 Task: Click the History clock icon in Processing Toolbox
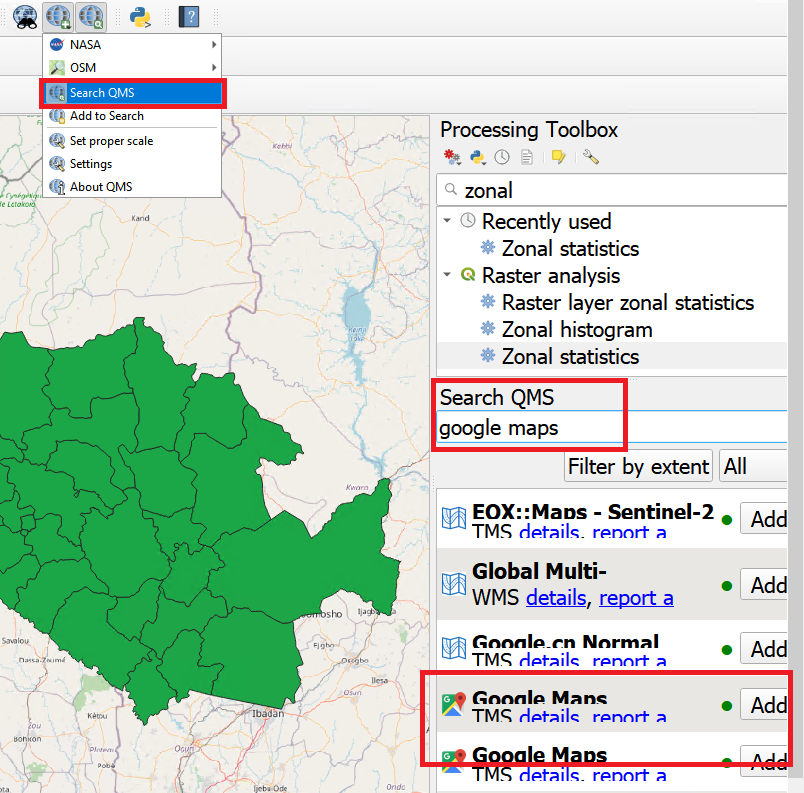[502, 157]
